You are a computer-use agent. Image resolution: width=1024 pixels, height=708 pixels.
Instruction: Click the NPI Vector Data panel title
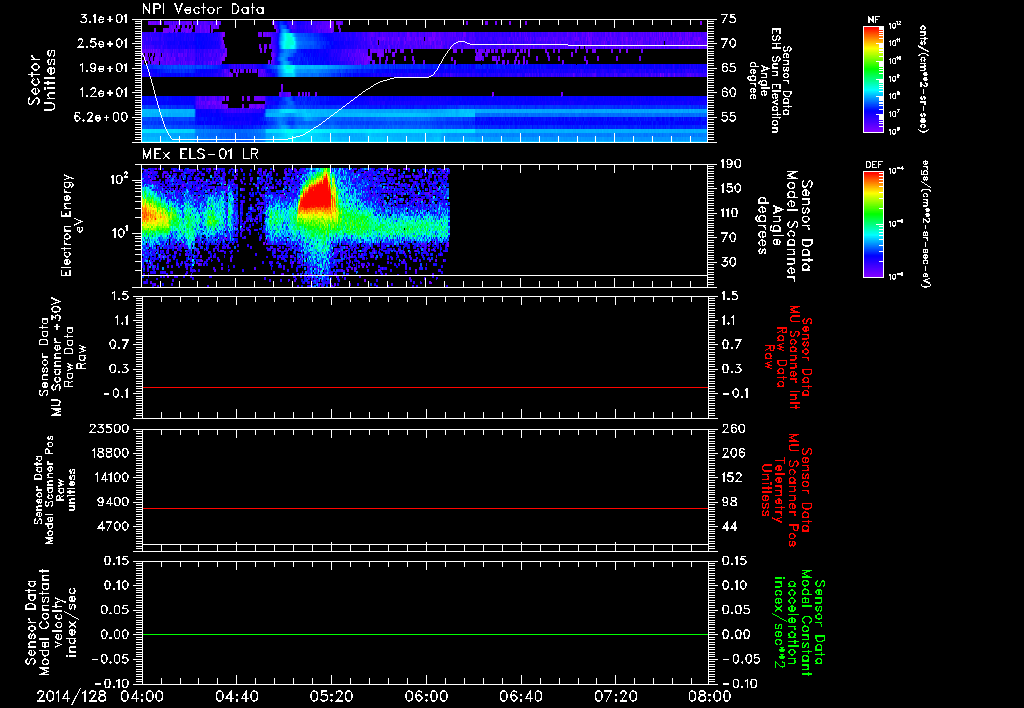203,9
